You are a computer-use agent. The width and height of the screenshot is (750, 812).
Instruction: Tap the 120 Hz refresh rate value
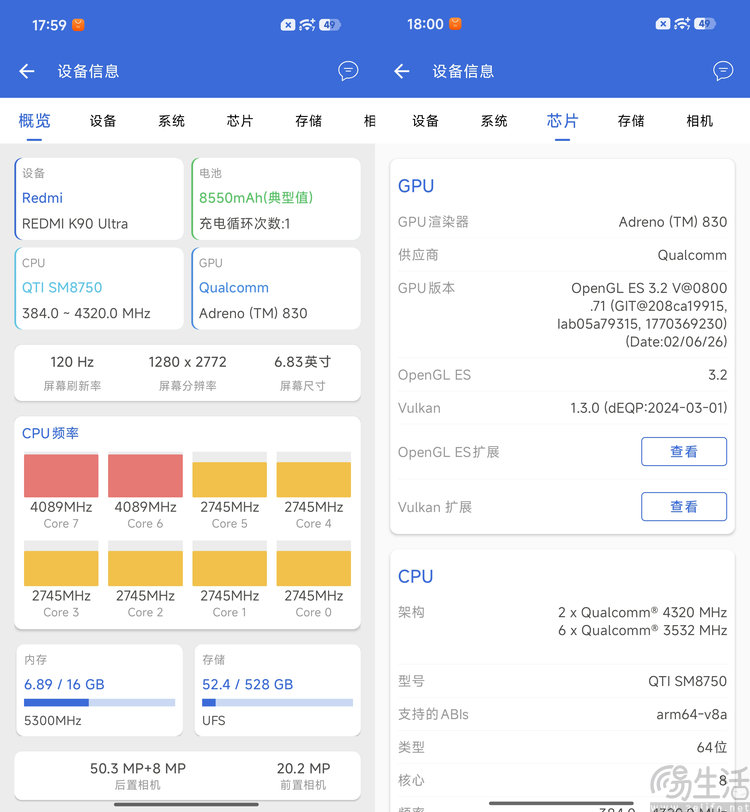(72, 362)
